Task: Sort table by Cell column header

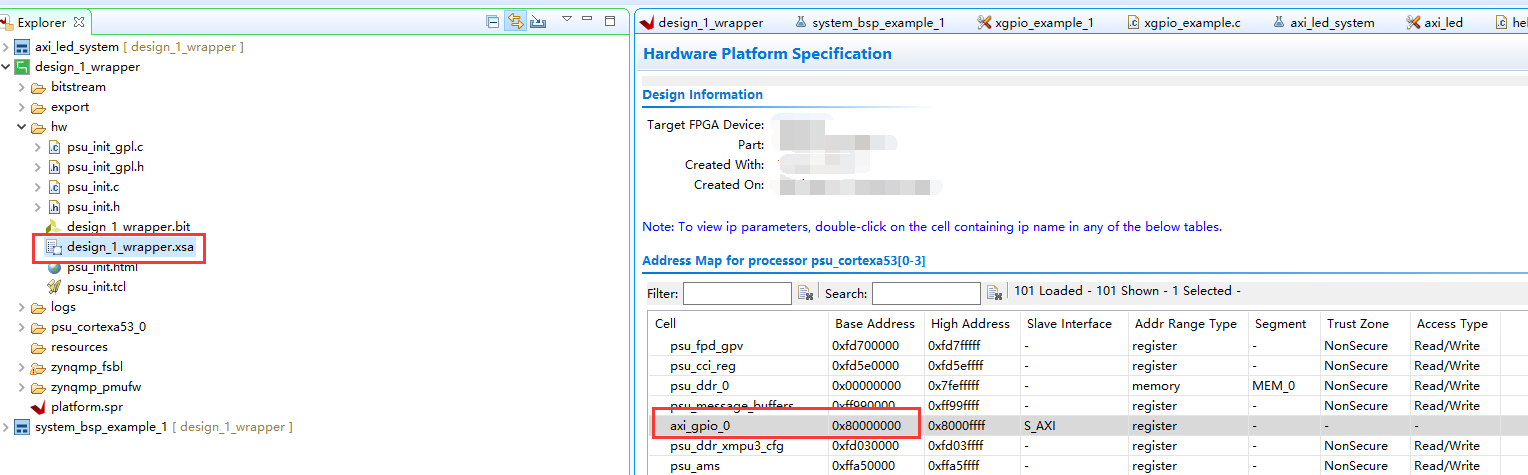Action: coord(739,324)
